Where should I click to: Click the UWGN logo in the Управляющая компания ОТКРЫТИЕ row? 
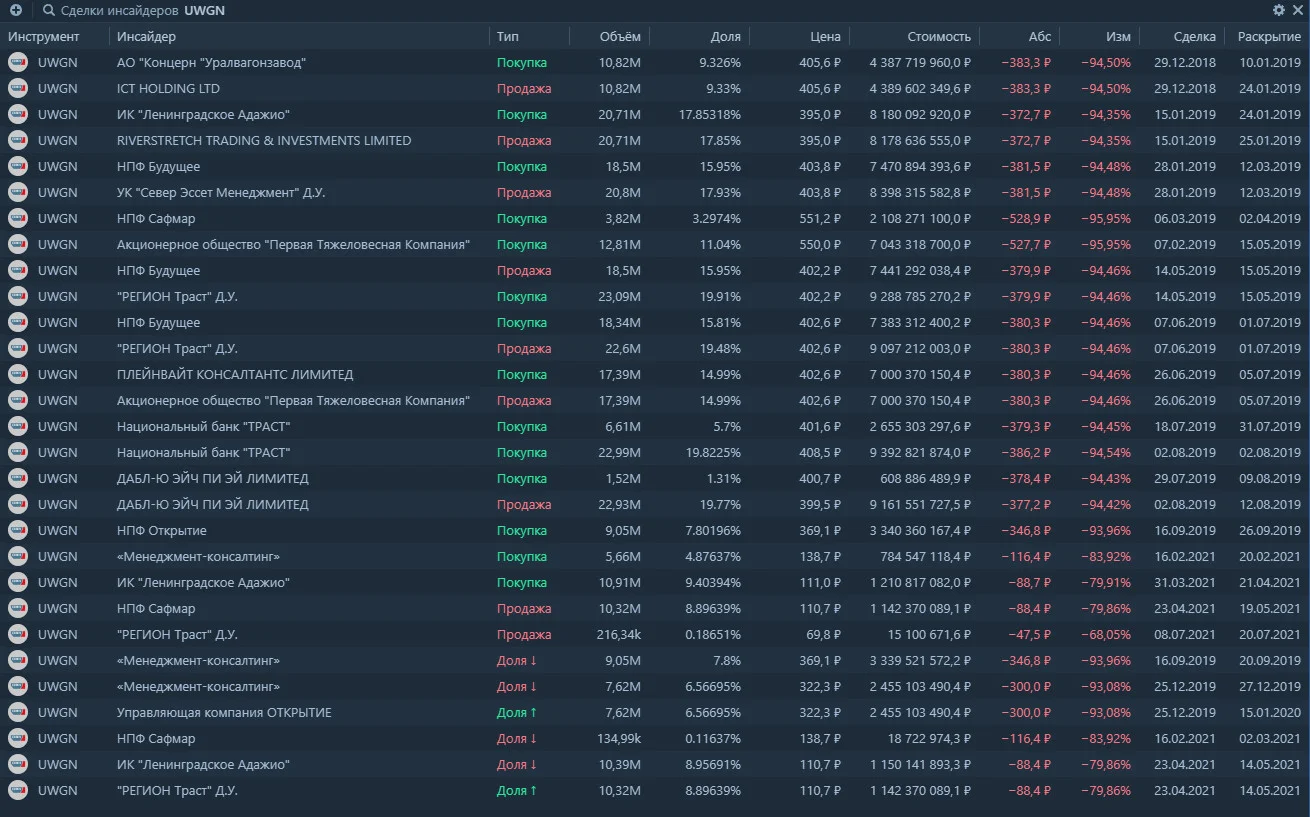tap(18, 712)
